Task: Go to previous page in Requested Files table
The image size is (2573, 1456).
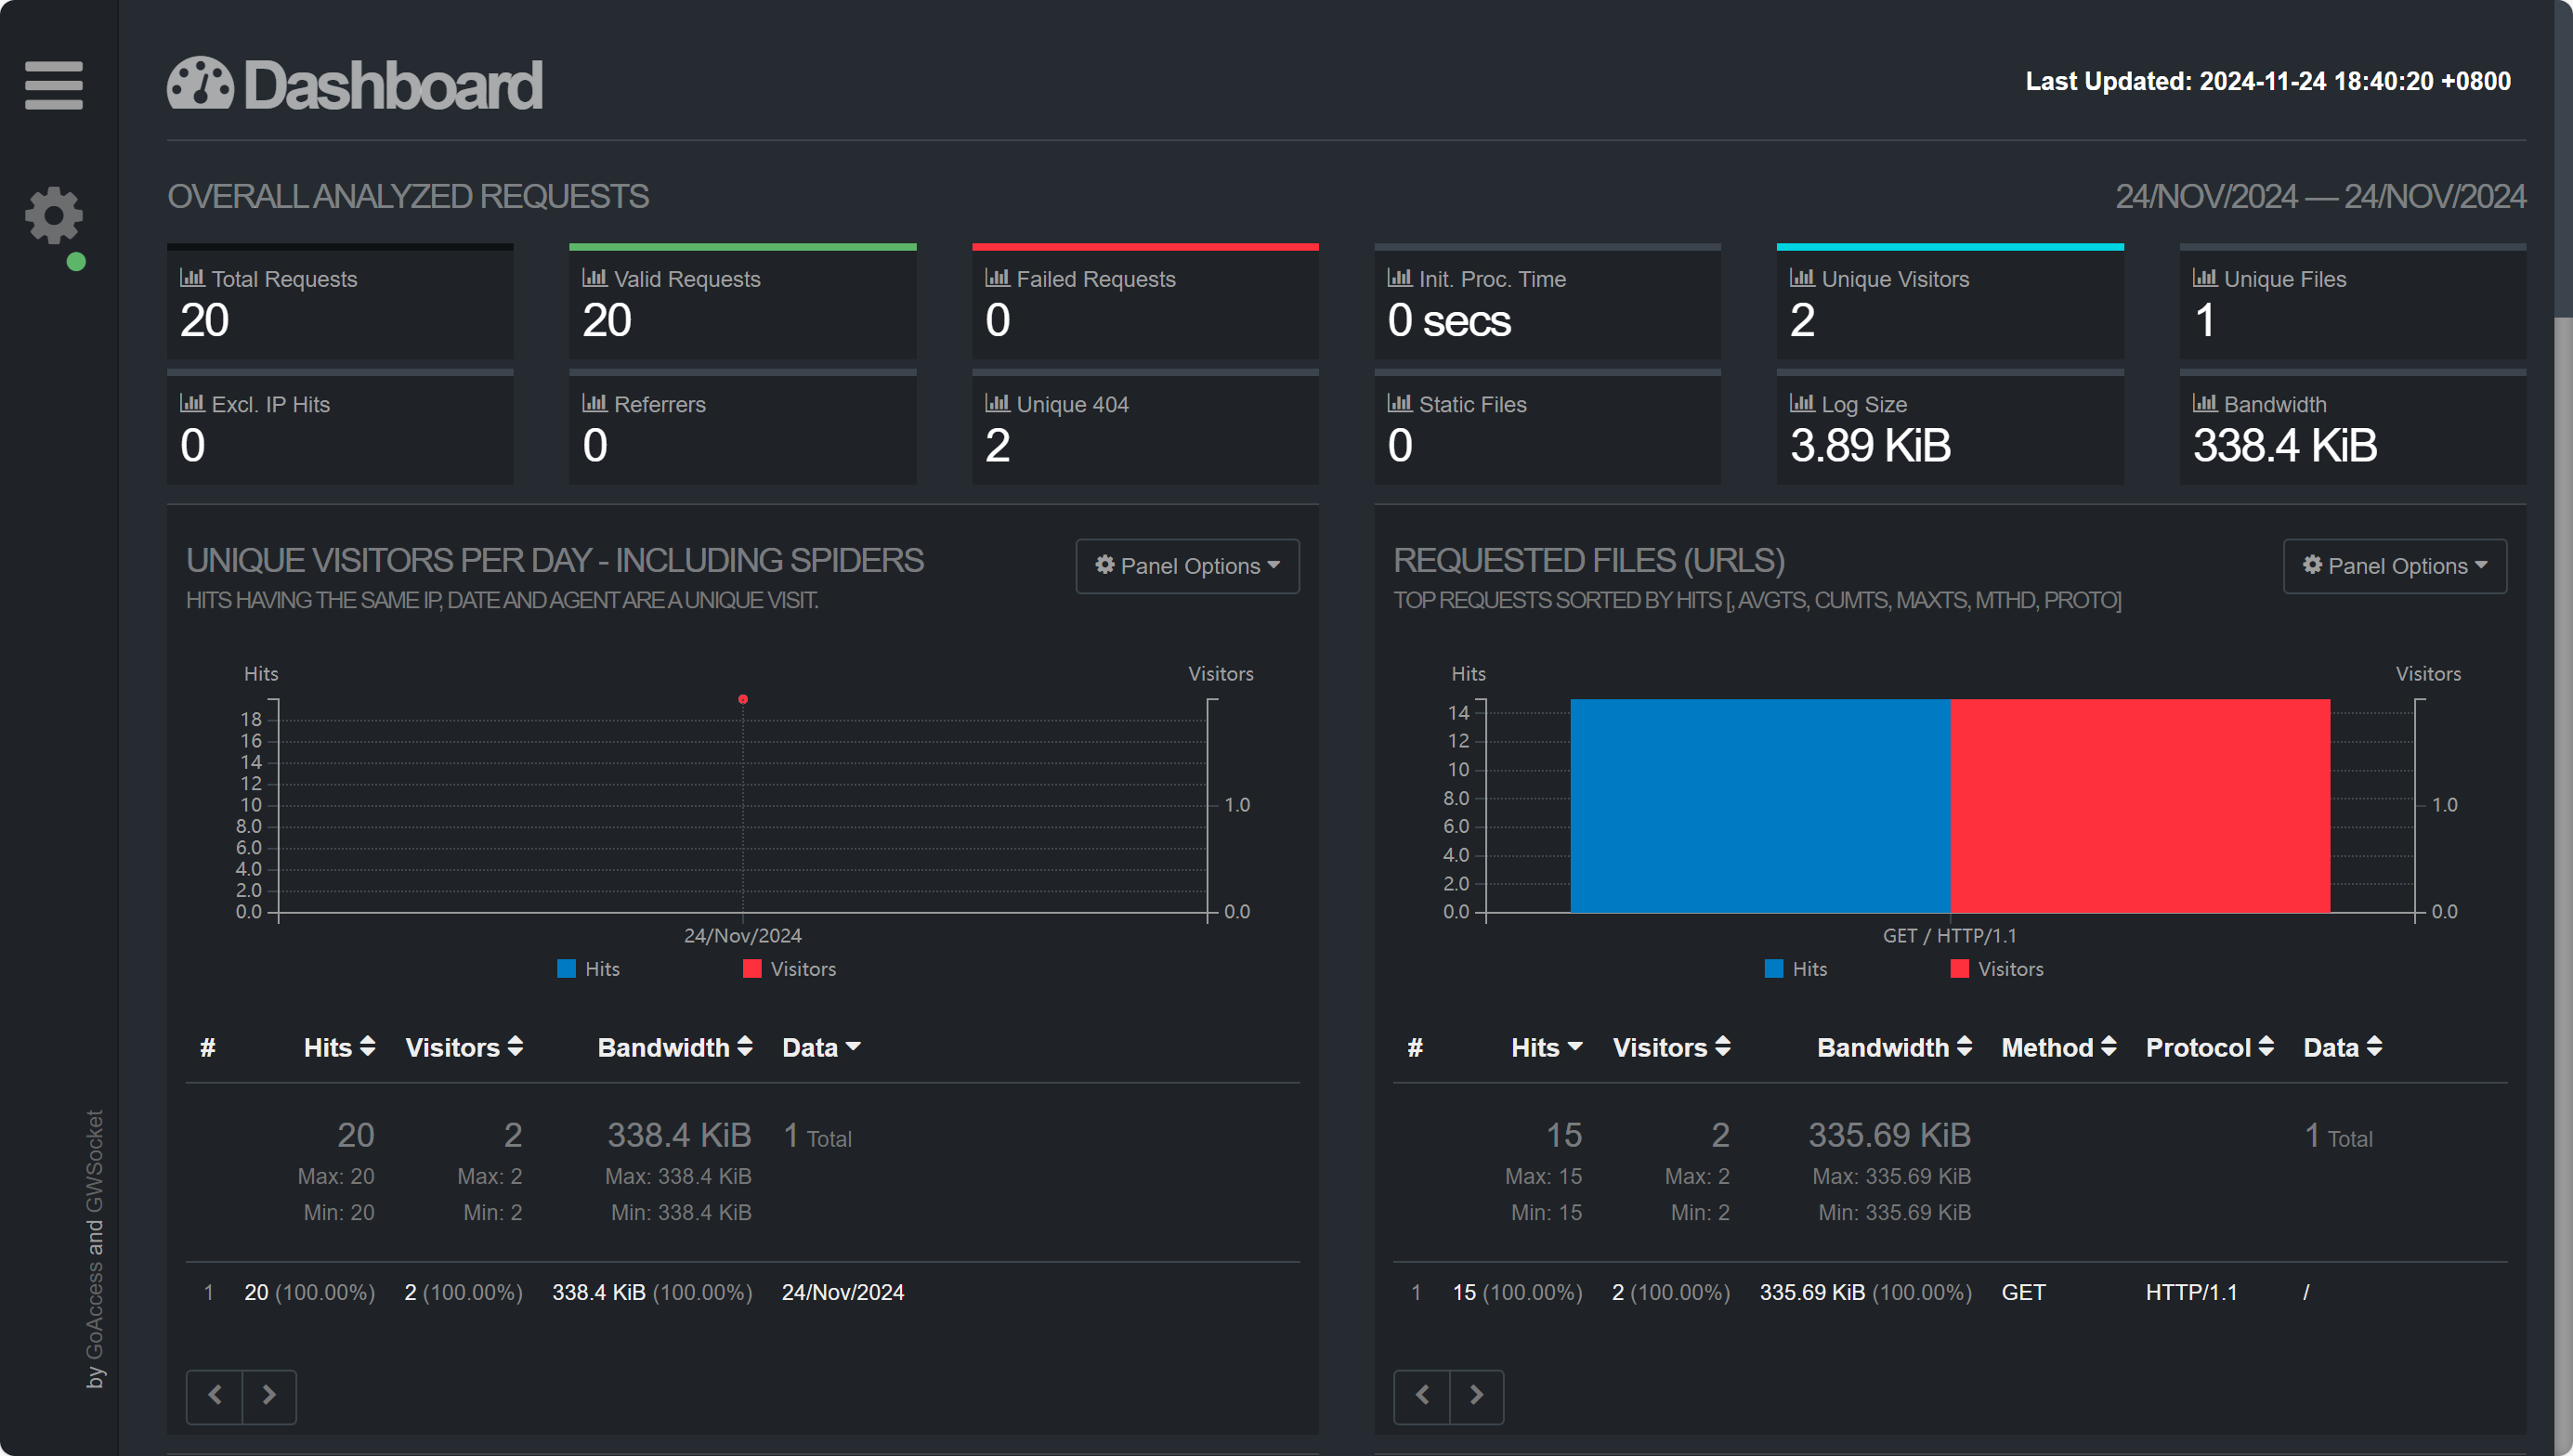Action: click(1421, 1395)
